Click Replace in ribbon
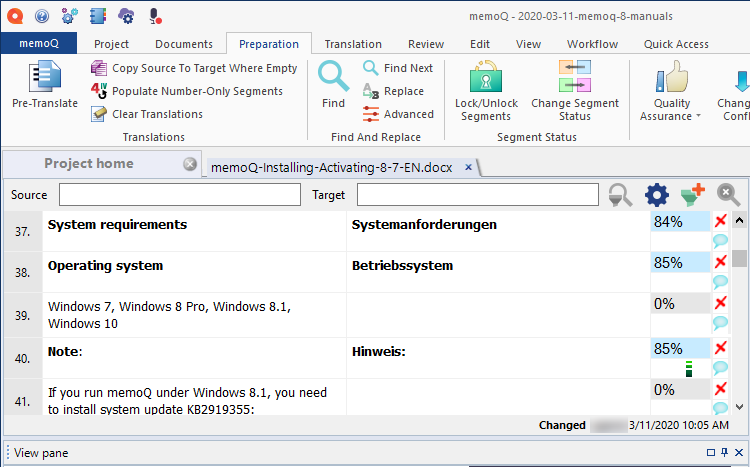750x467 pixels. [x=393, y=91]
